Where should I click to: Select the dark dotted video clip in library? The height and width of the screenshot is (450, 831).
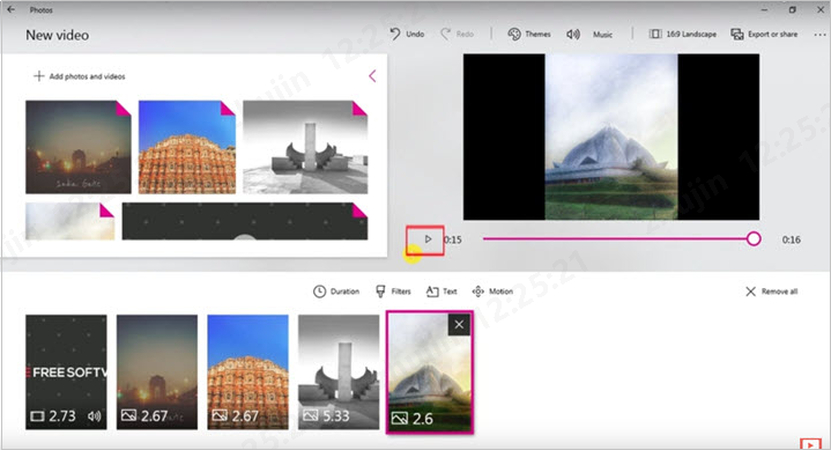click(245, 221)
